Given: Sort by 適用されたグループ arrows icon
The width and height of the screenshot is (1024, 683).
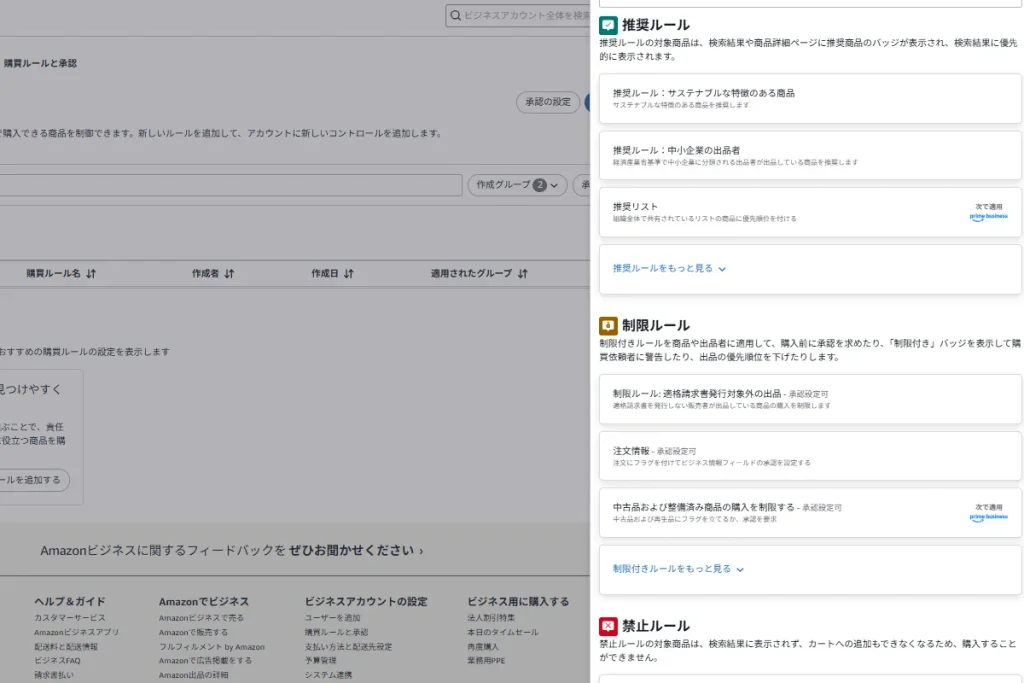Looking at the screenshot, I should tap(522, 274).
